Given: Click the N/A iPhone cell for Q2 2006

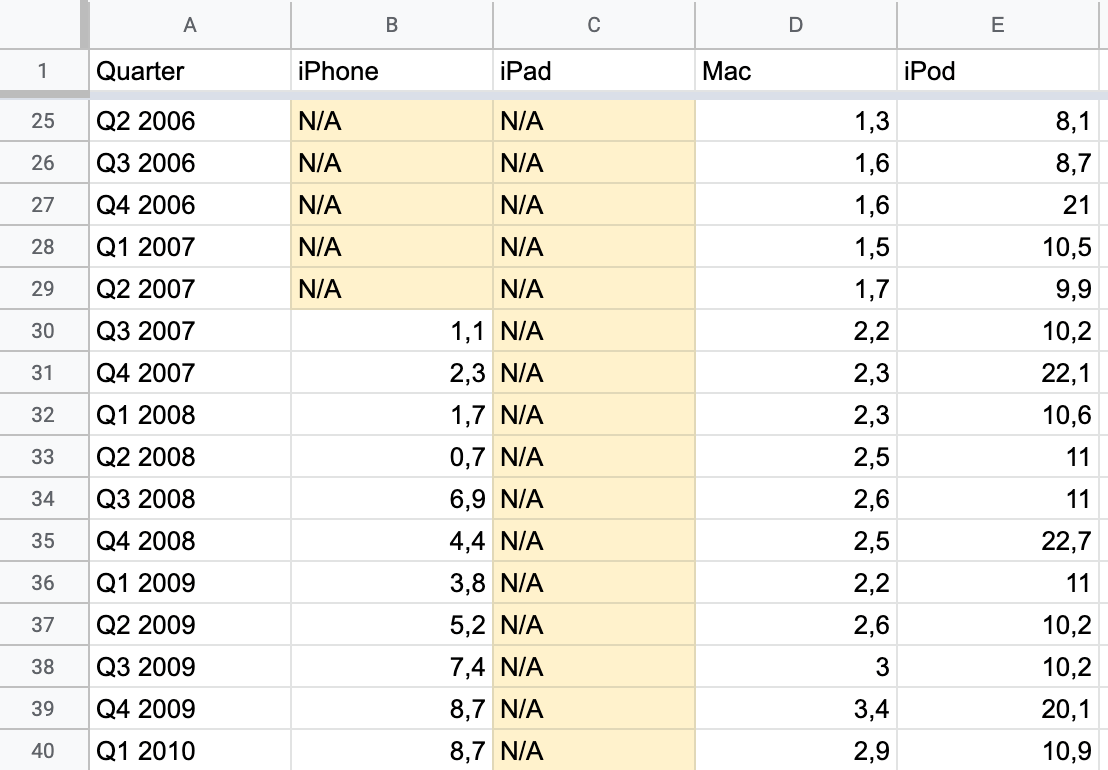Looking at the screenshot, I should pos(392,121).
